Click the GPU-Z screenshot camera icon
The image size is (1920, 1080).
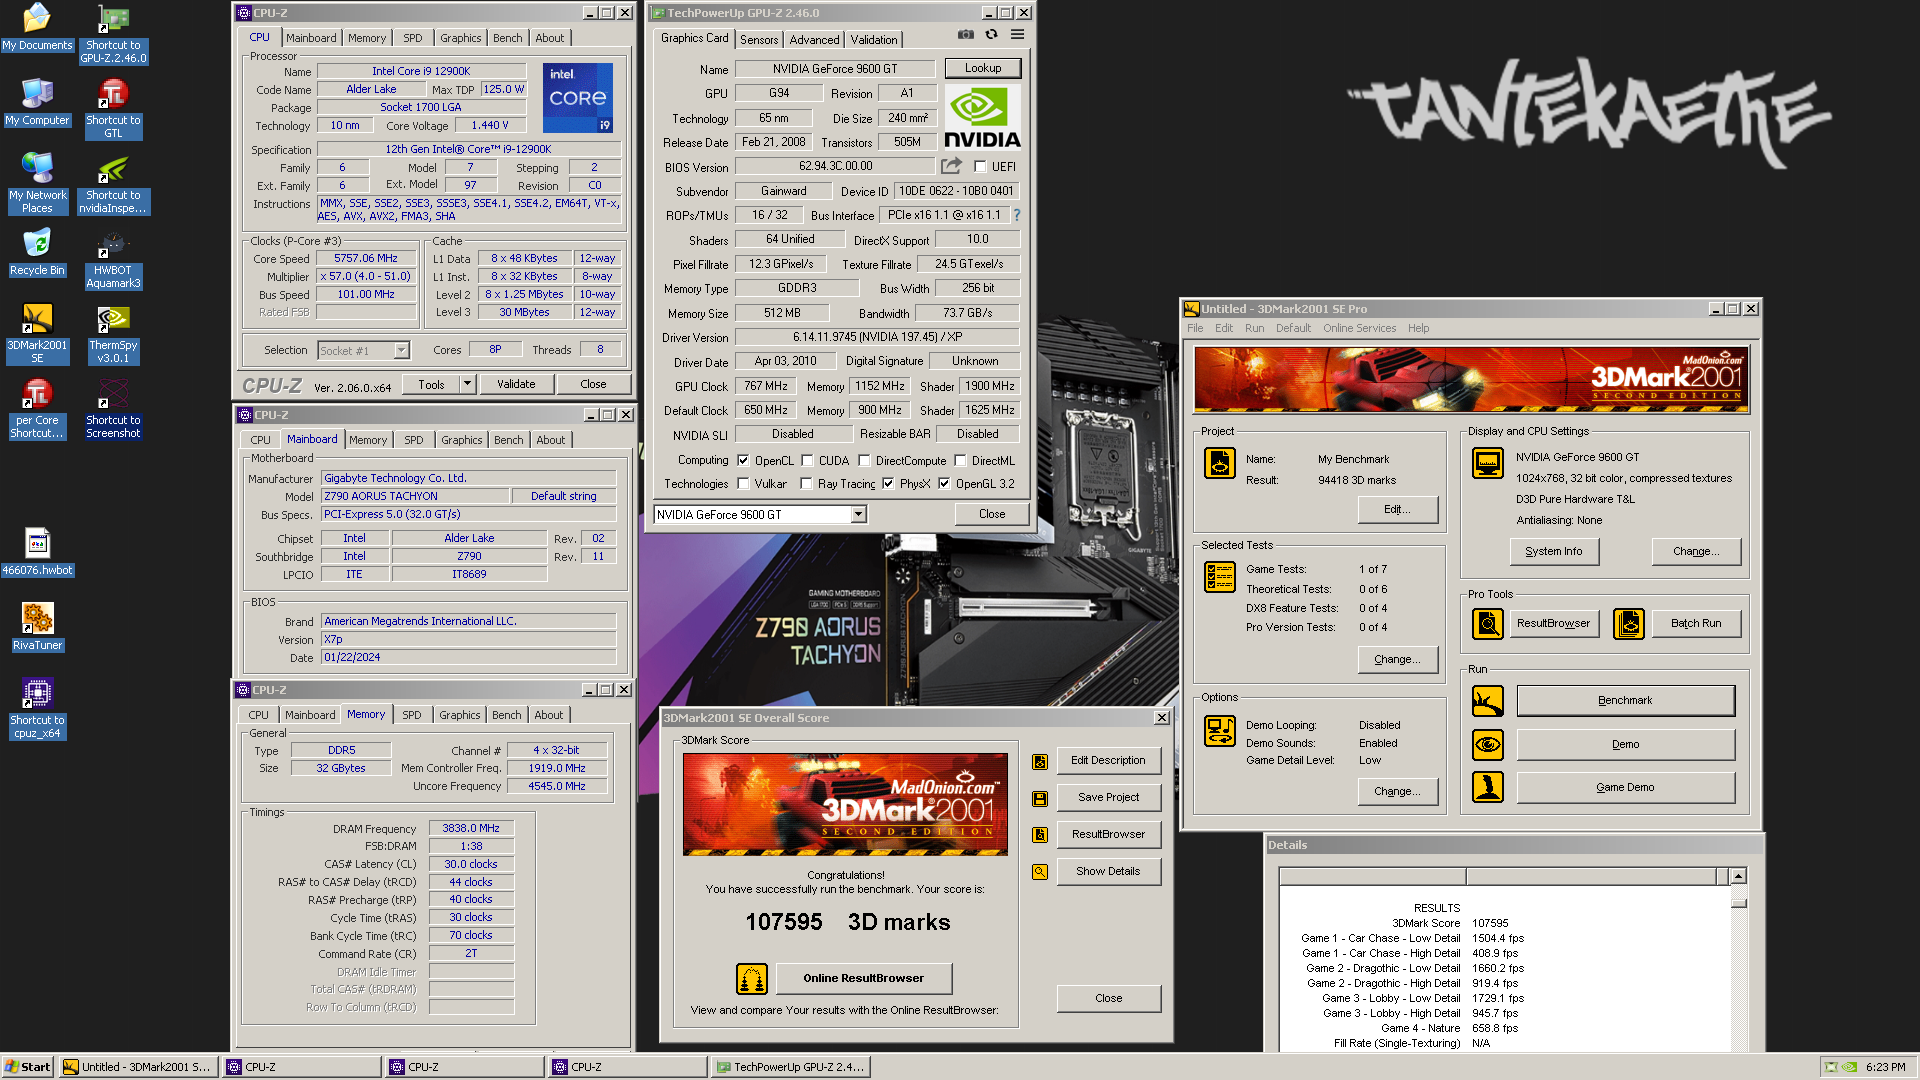[965, 35]
